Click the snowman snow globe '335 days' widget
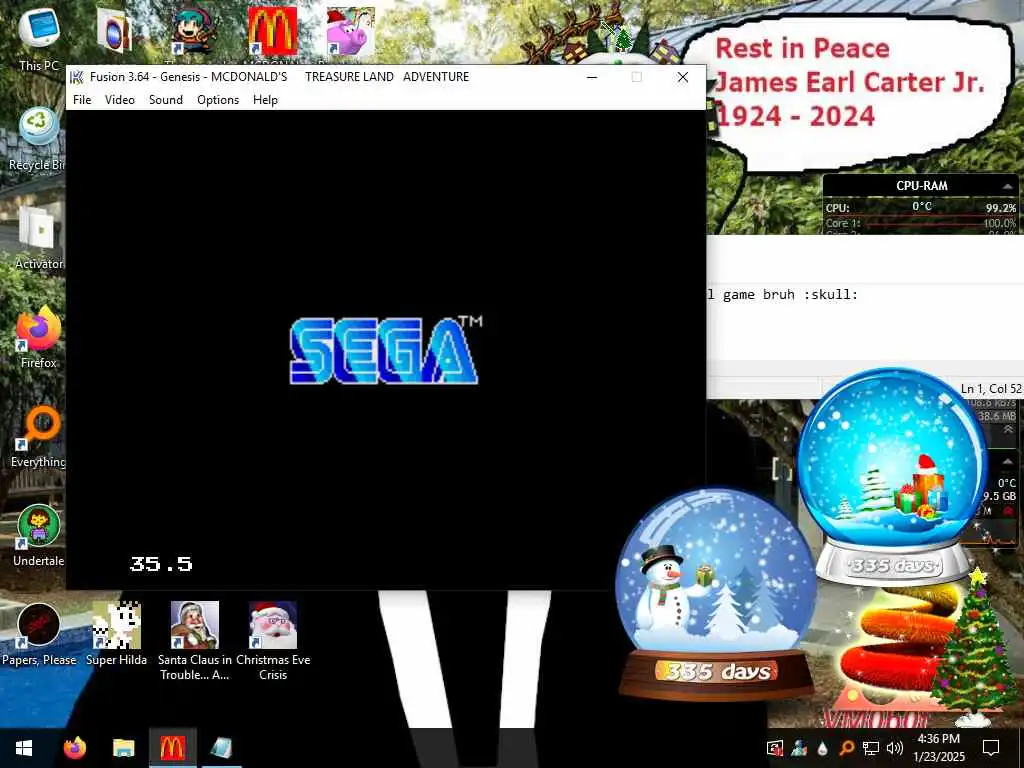1024x768 pixels. (x=716, y=594)
